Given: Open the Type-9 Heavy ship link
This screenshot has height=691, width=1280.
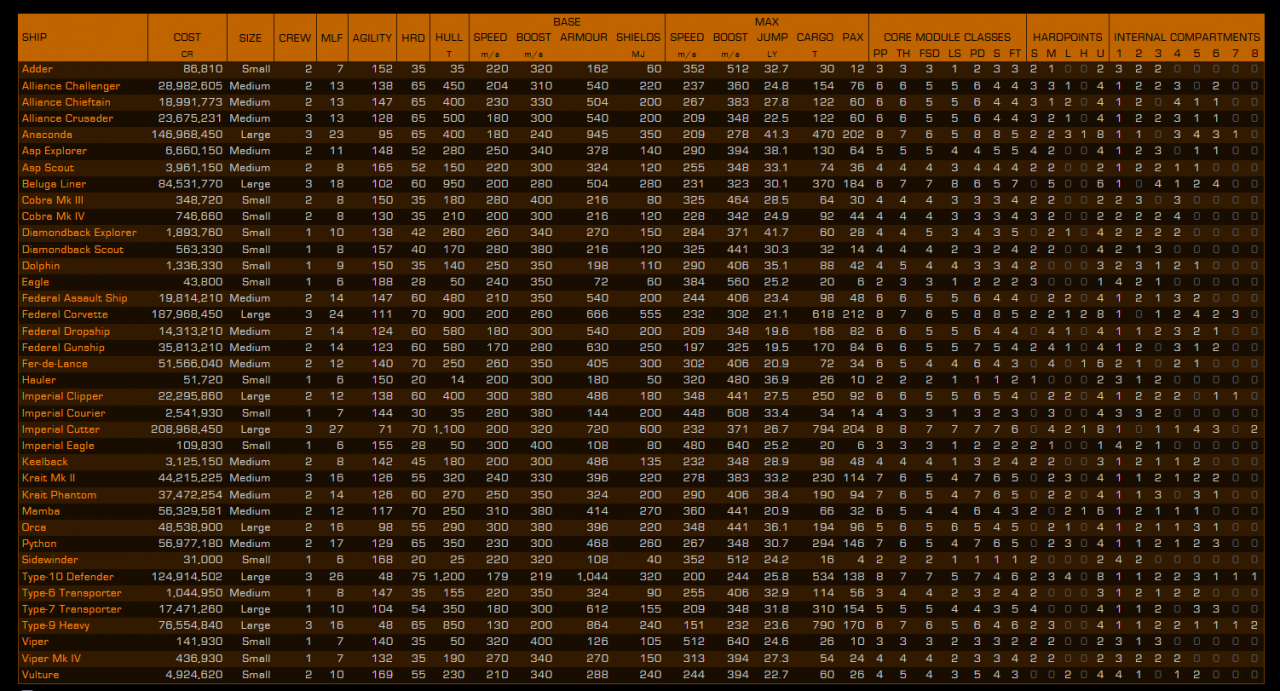Looking at the screenshot, I should (x=56, y=625).
